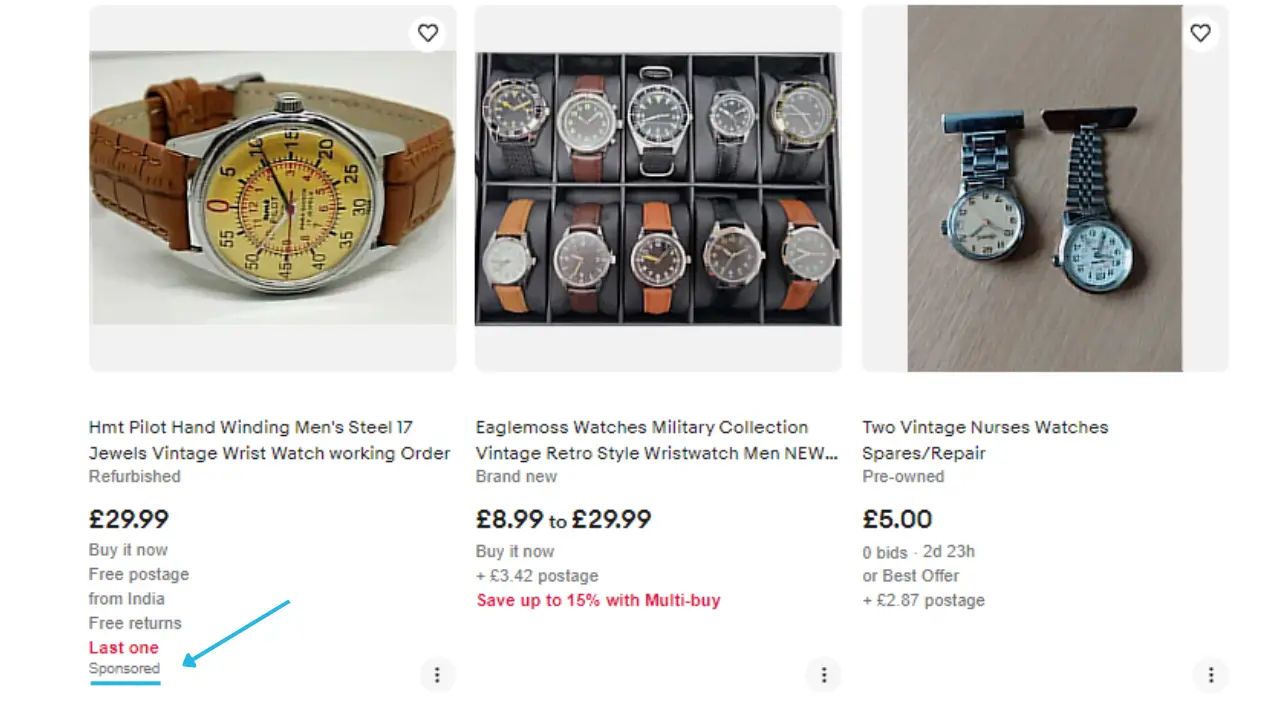
Task: Click the yellow HMT watch photo
Action: 272,187
